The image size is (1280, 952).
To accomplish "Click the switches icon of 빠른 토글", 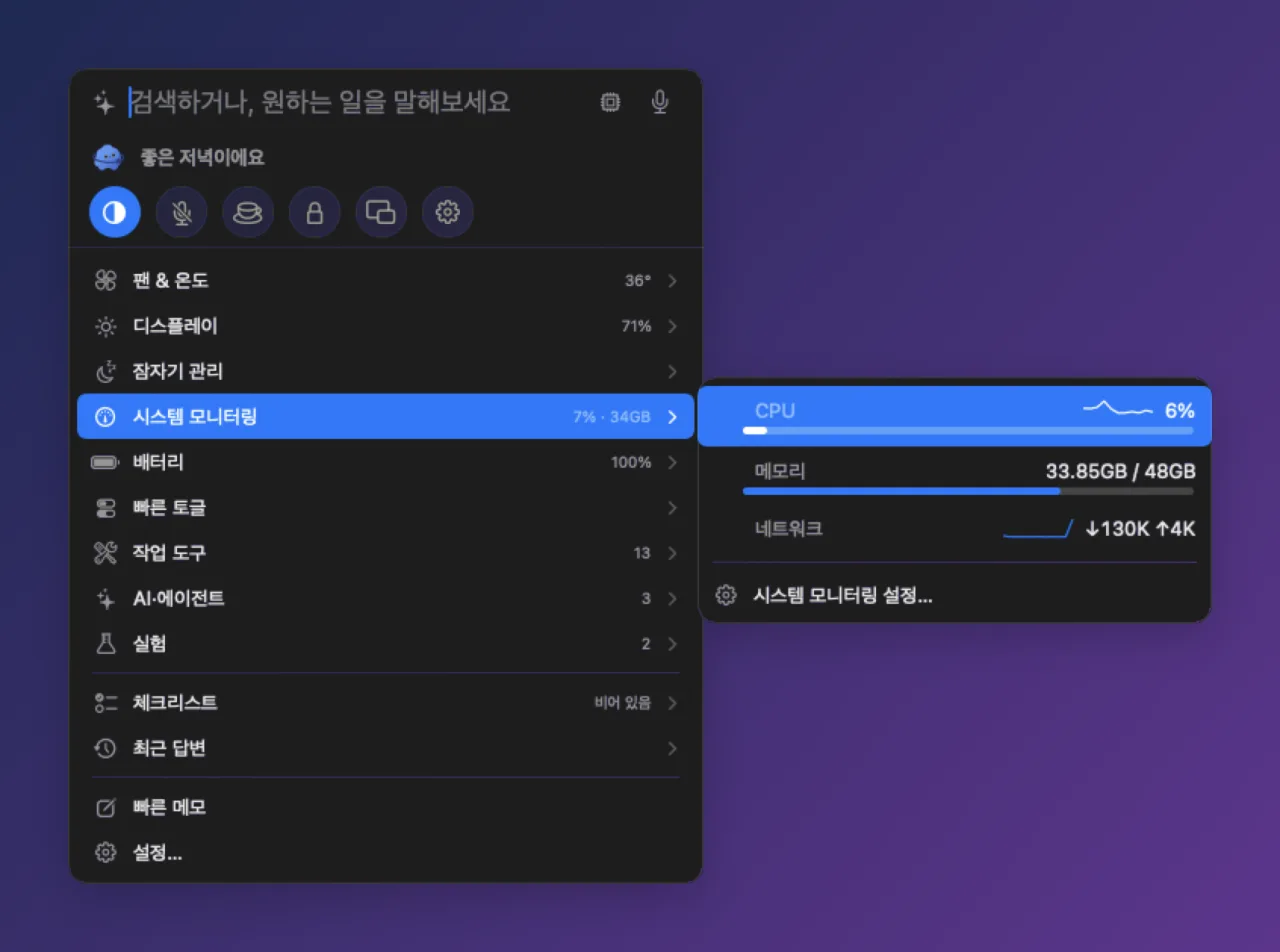I will 106,508.
